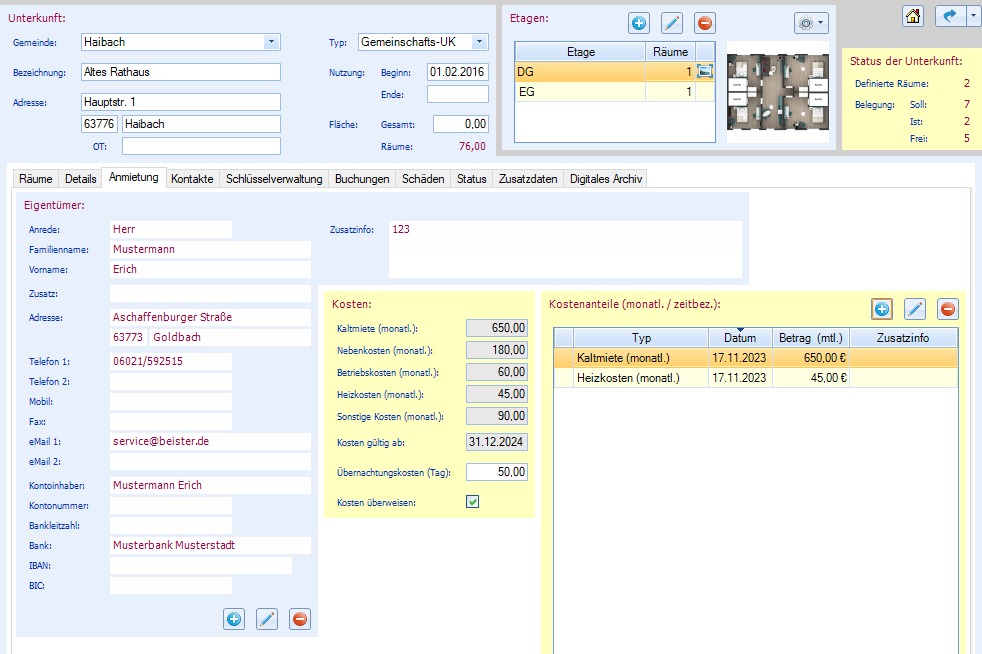This screenshot has width=982, height=654.
Task: Delete the selected Etage with minus icon
Action: tap(705, 23)
